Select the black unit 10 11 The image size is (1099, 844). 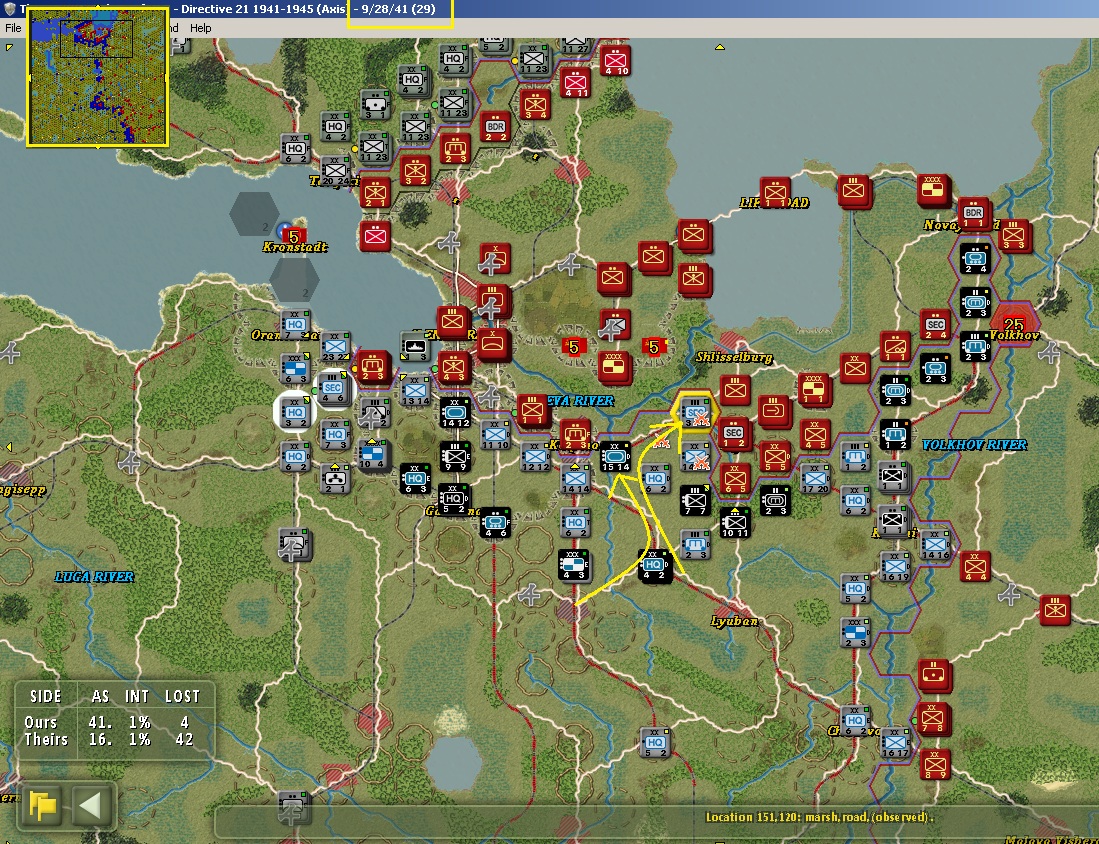(x=734, y=522)
